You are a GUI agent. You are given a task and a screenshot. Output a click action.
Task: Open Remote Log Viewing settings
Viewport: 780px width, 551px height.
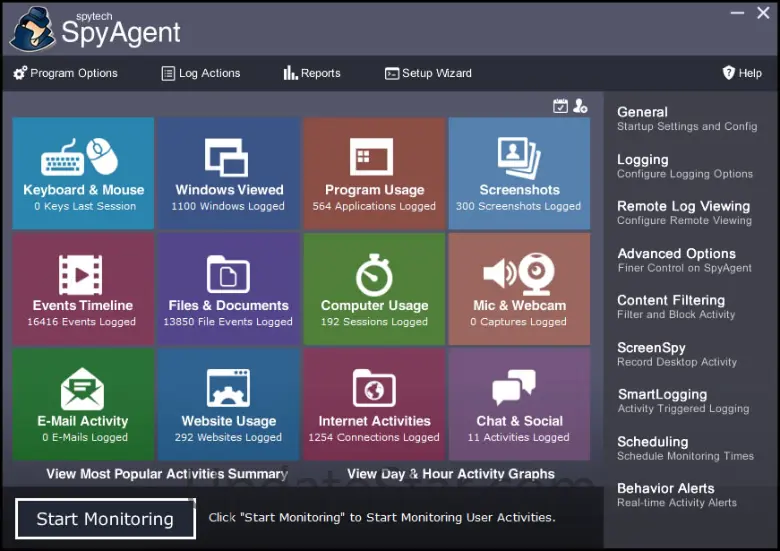click(x=684, y=213)
